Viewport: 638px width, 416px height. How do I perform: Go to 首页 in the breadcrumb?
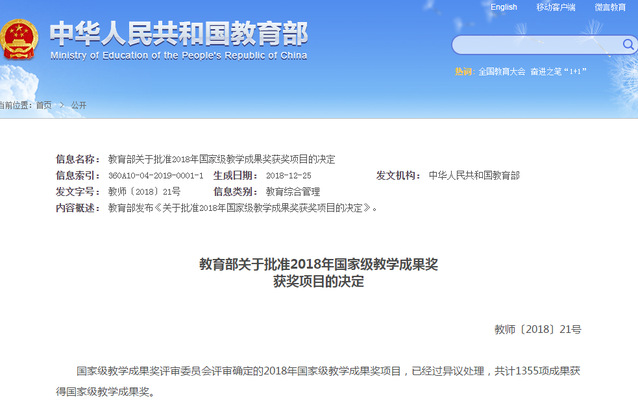(43, 105)
